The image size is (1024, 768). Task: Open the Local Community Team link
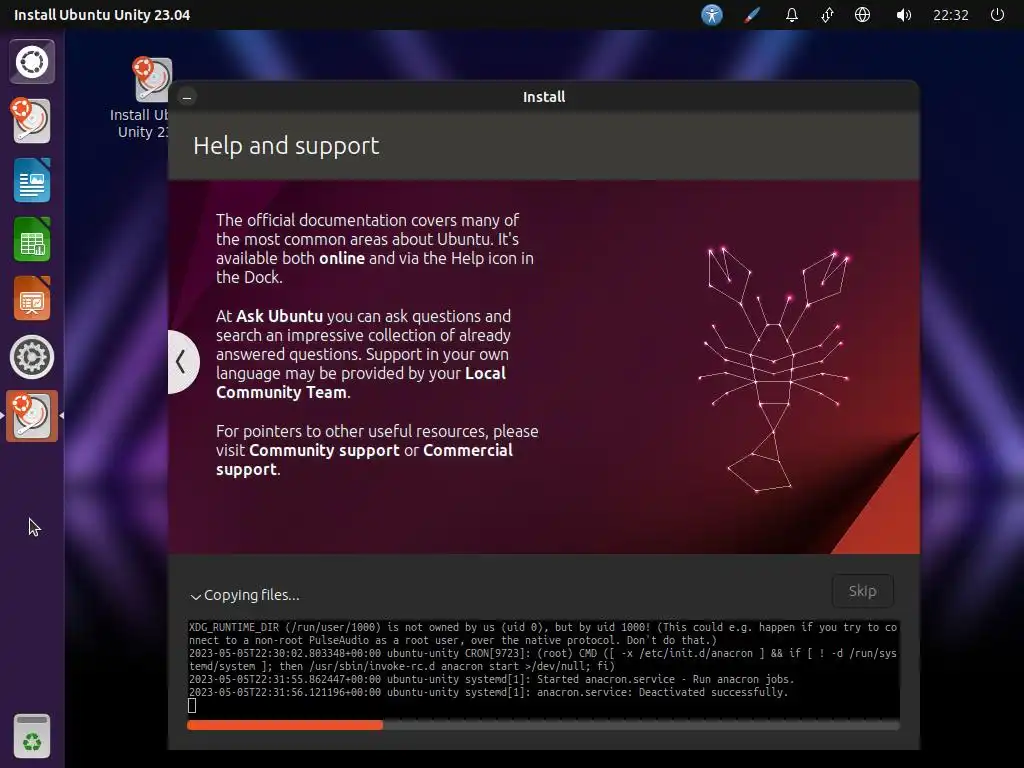pos(361,383)
